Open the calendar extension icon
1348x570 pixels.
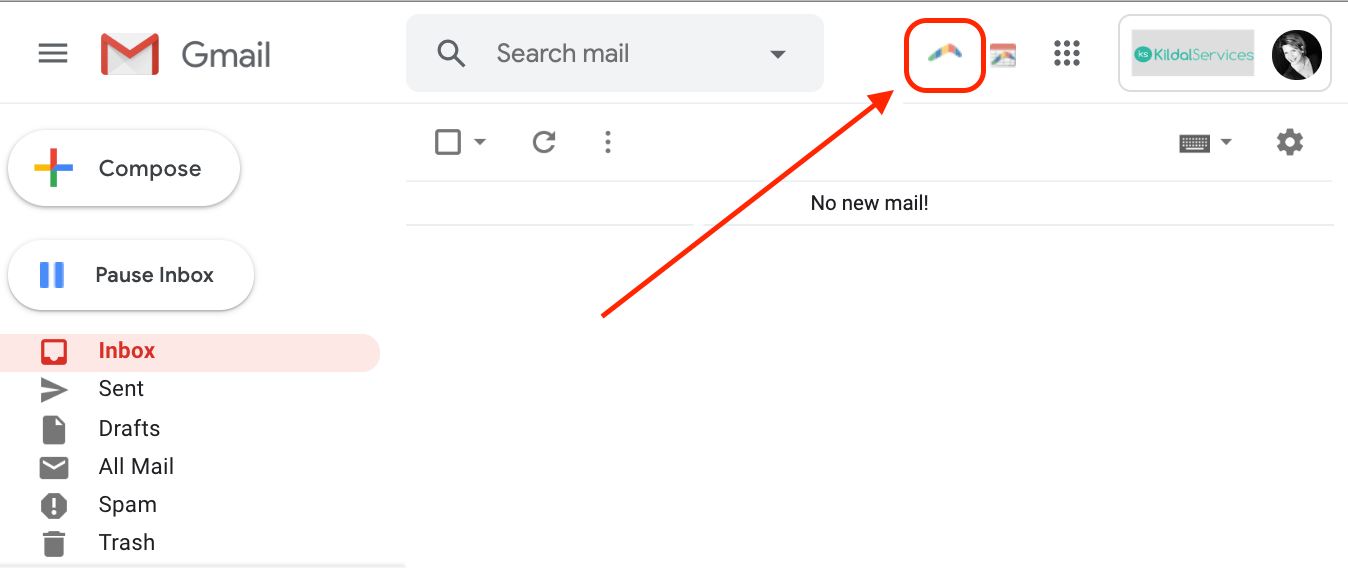(x=1003, y=55)
